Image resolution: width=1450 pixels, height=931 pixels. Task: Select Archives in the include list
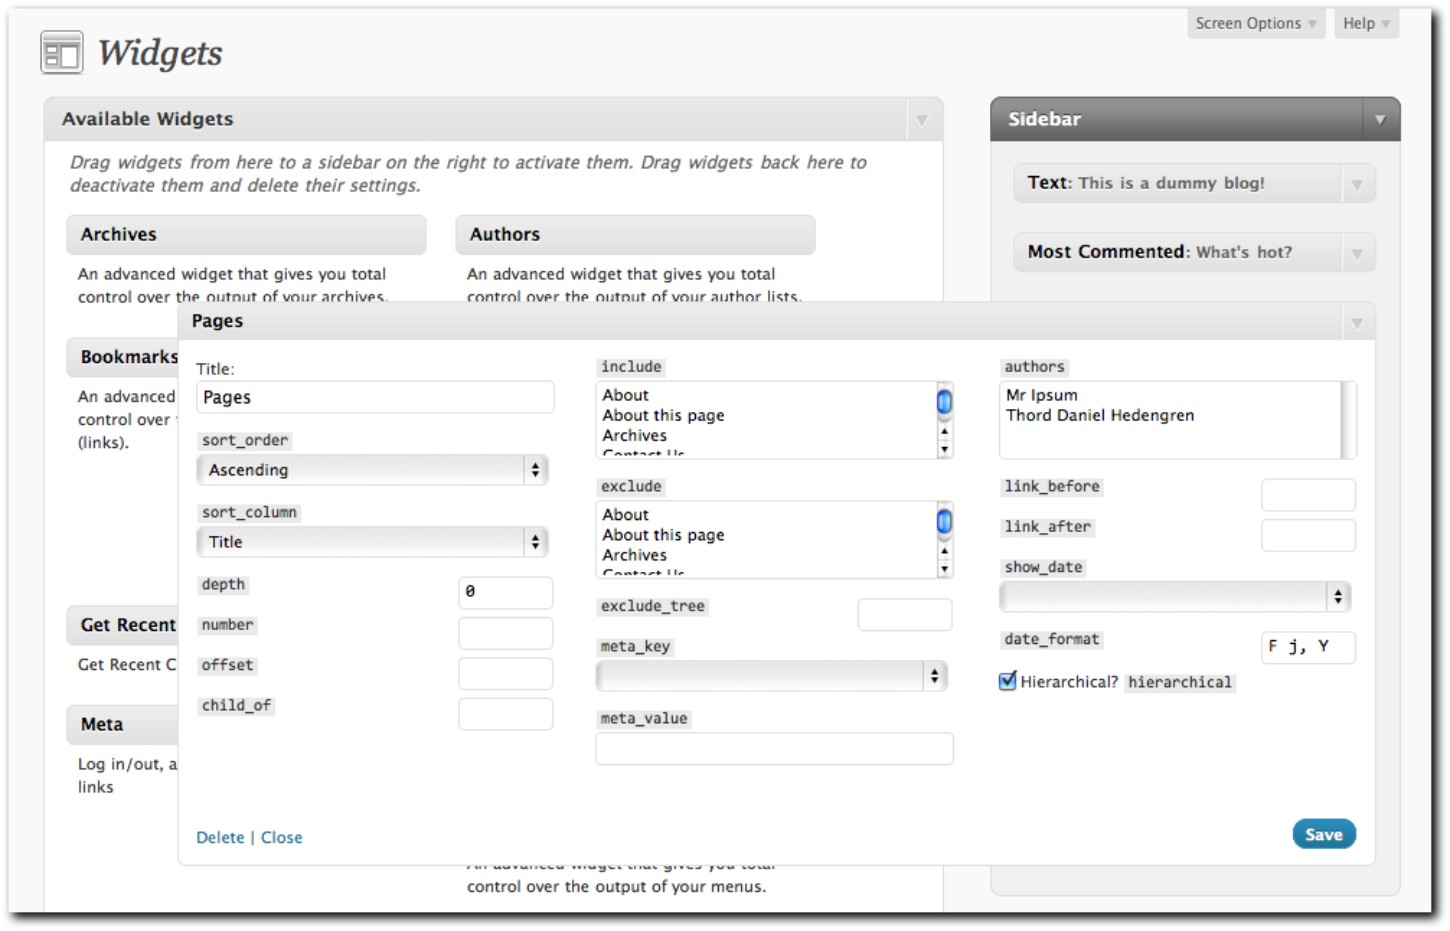(x=634, y=435)
